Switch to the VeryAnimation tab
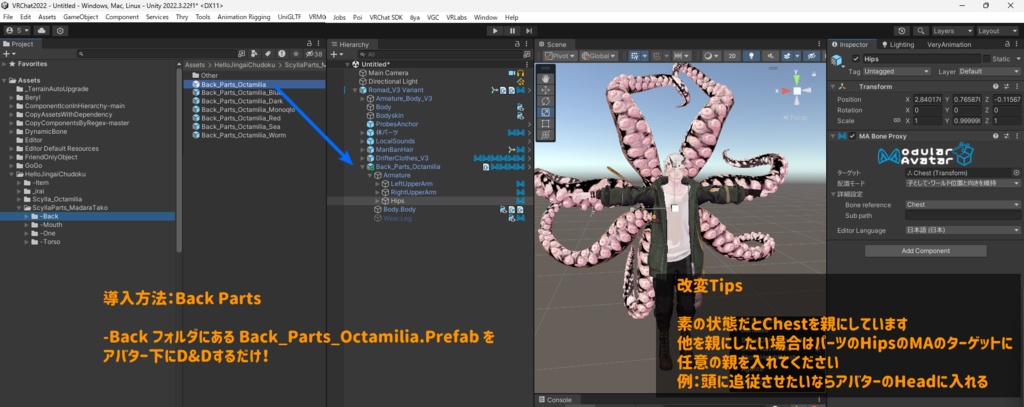Image resolution: width=1024 pixels, height=407 pixels. coord(949,44)
